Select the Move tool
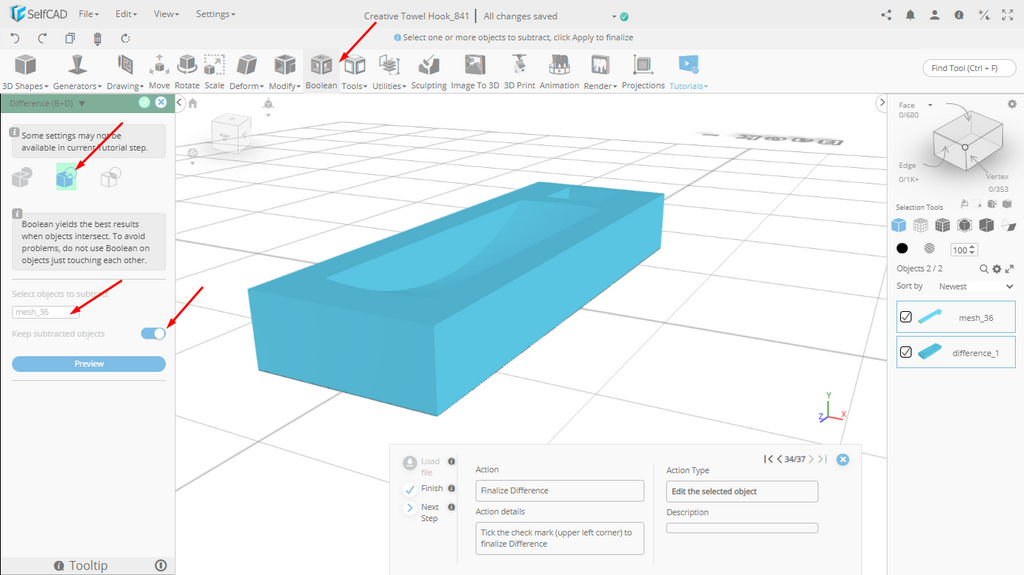This screenshot has width=1024, height=575. [159, 72]
